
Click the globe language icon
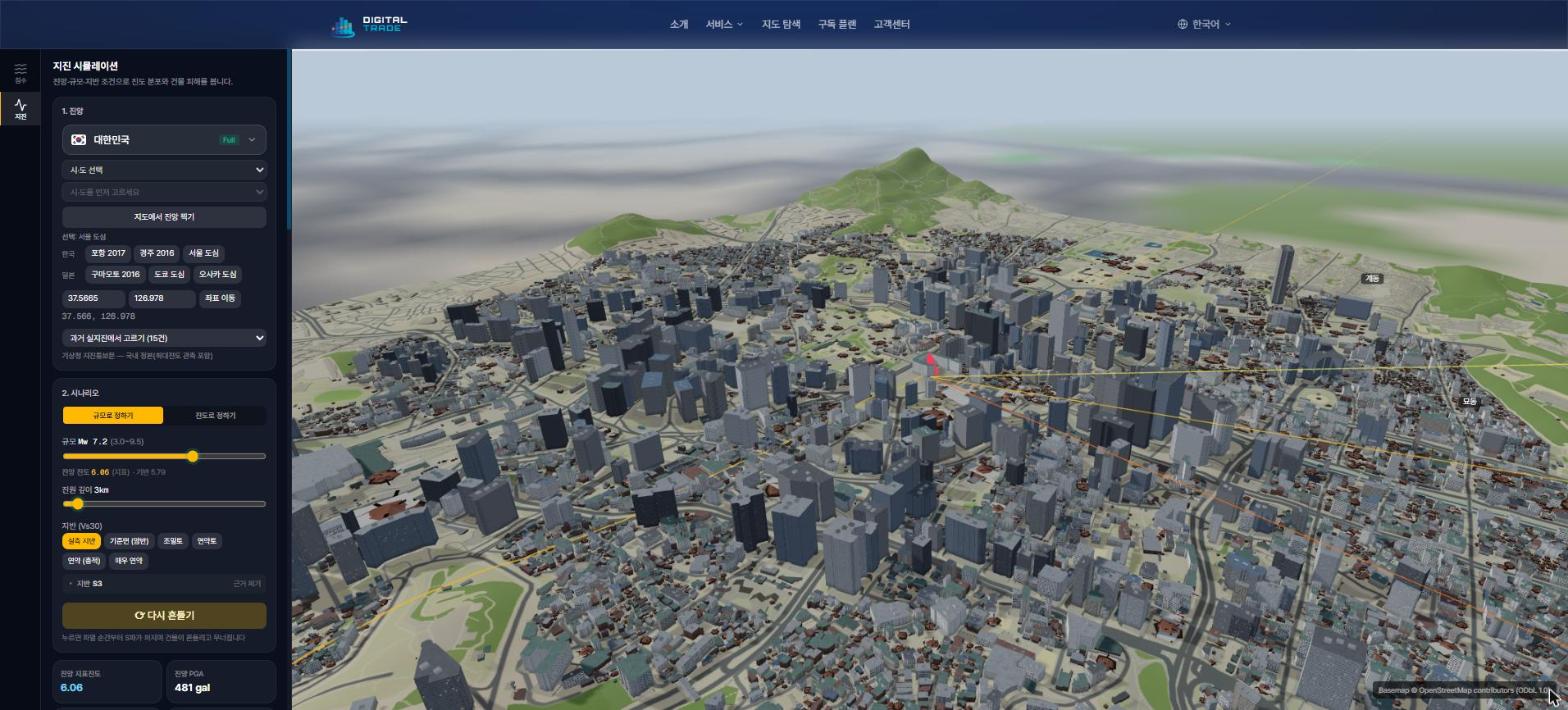(1182, 24)
